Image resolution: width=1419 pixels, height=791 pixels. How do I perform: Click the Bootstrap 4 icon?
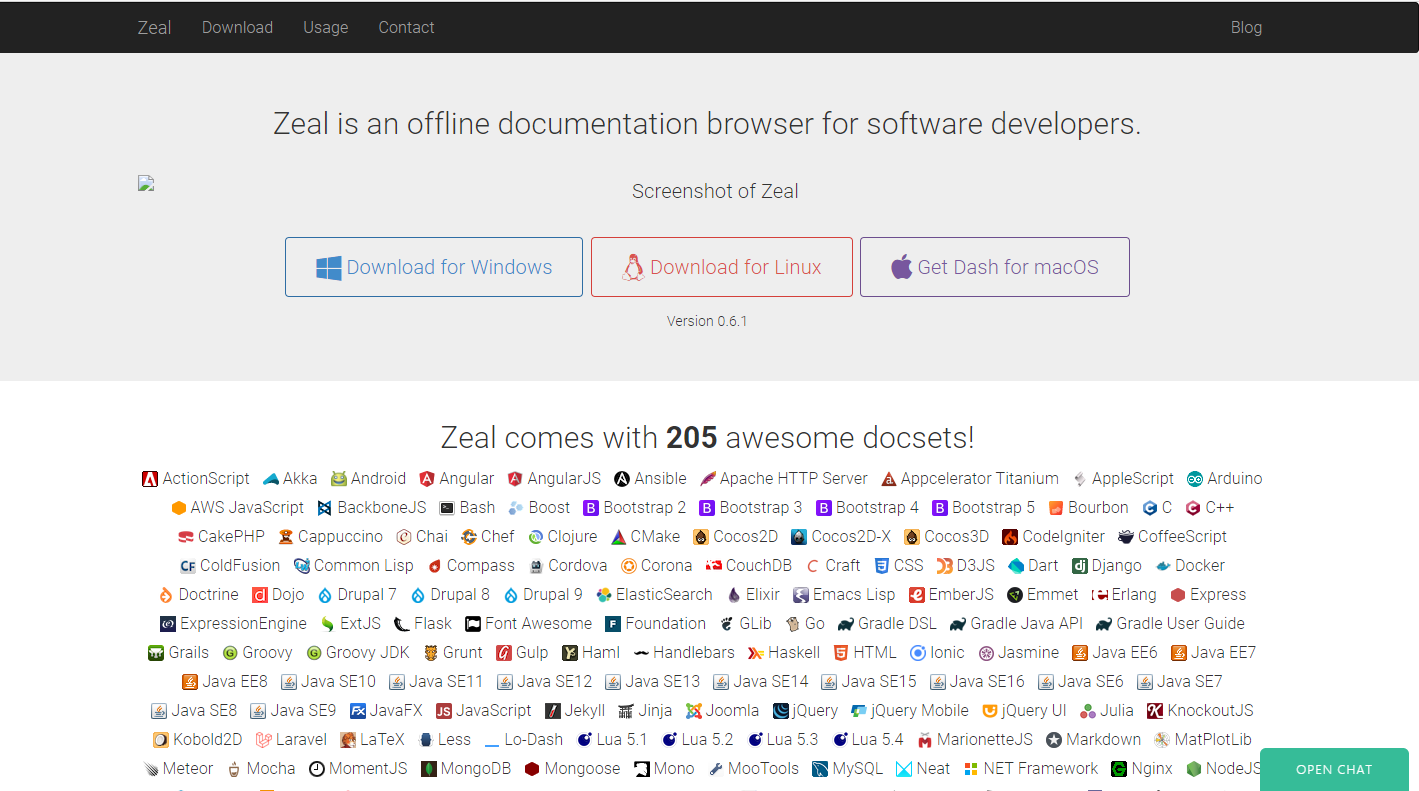tap(824, 508)
